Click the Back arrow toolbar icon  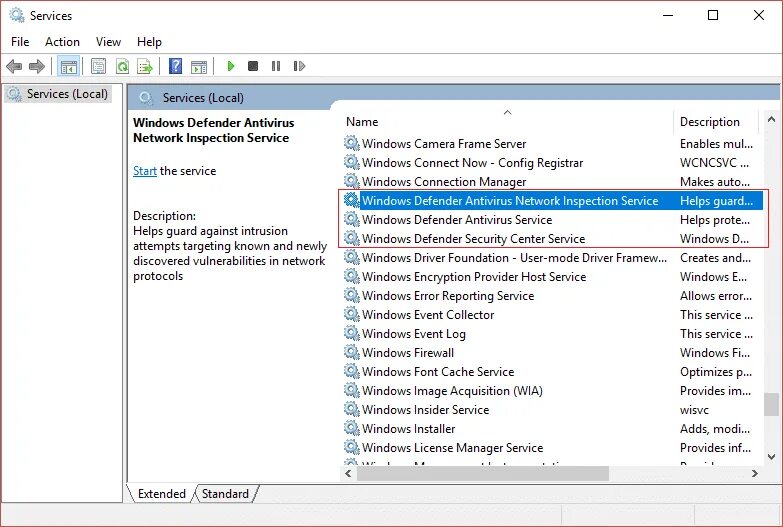click(x=14, y=66)
